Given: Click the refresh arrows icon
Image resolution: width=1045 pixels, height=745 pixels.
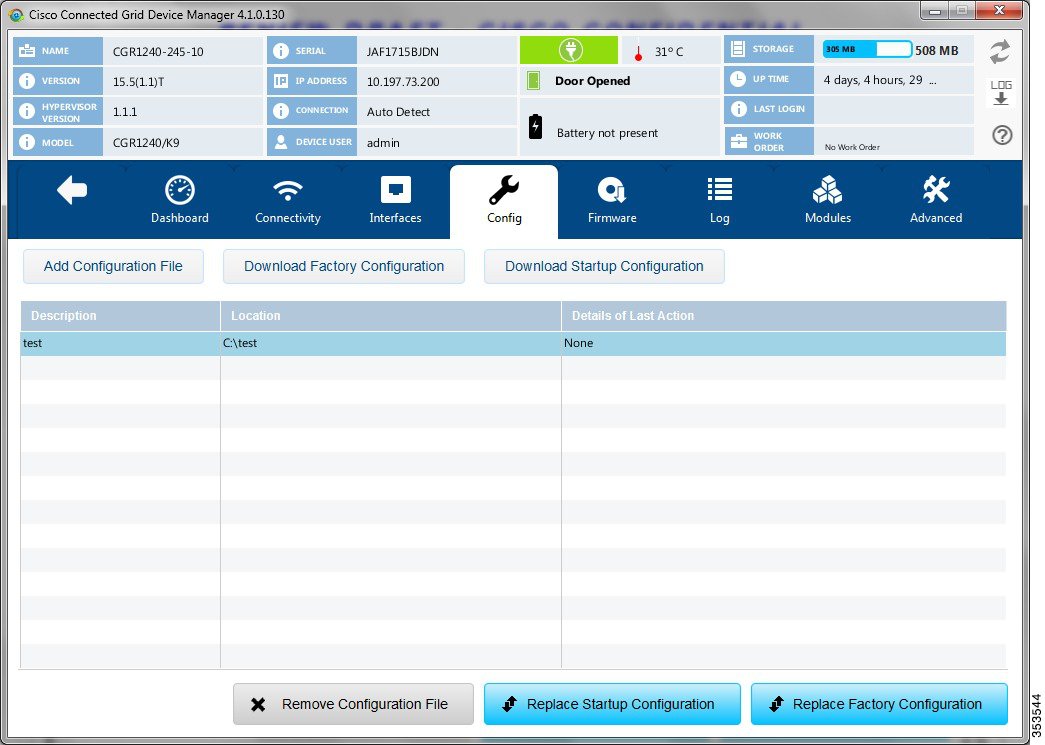Looking at the screenshot, I should click(x=1000, y=51).
